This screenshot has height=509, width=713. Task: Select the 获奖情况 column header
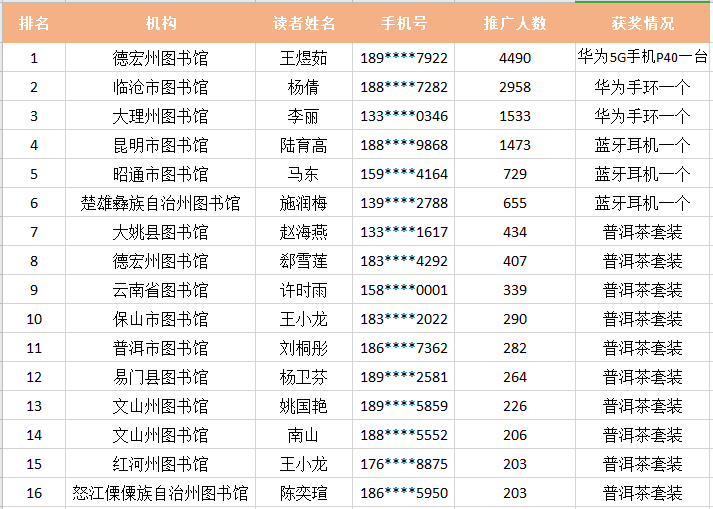pos(643,23)
